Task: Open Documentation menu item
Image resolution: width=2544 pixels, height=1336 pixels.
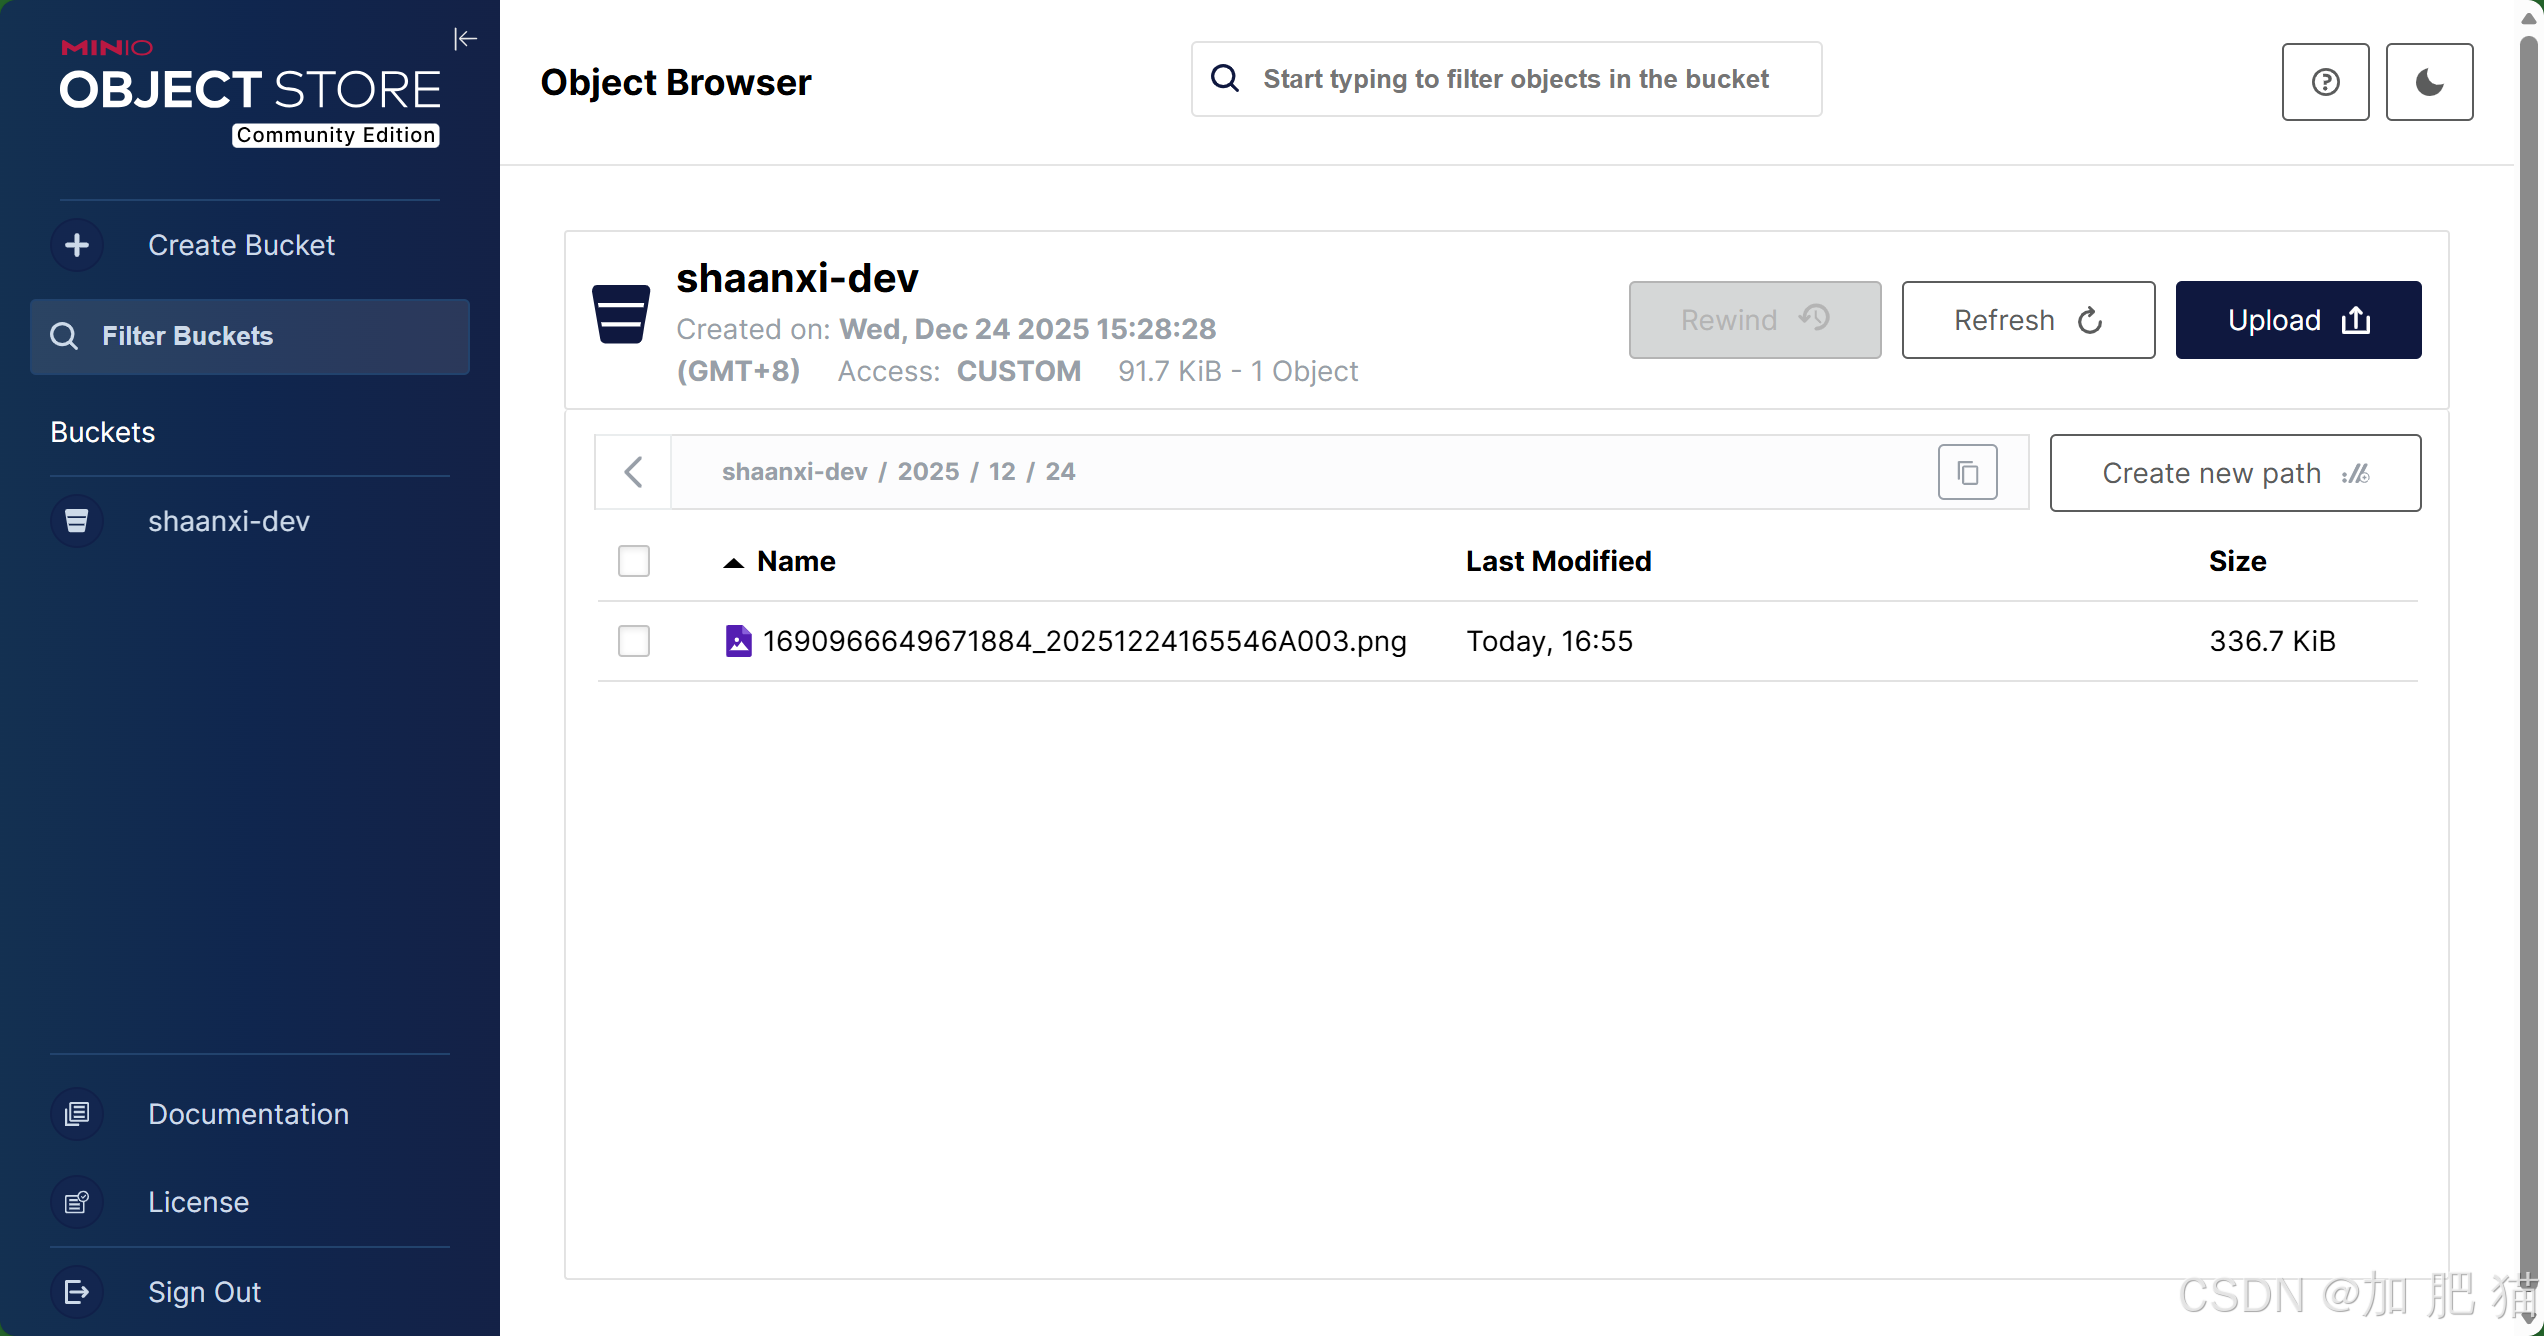Action: (x=248, y=1114)
